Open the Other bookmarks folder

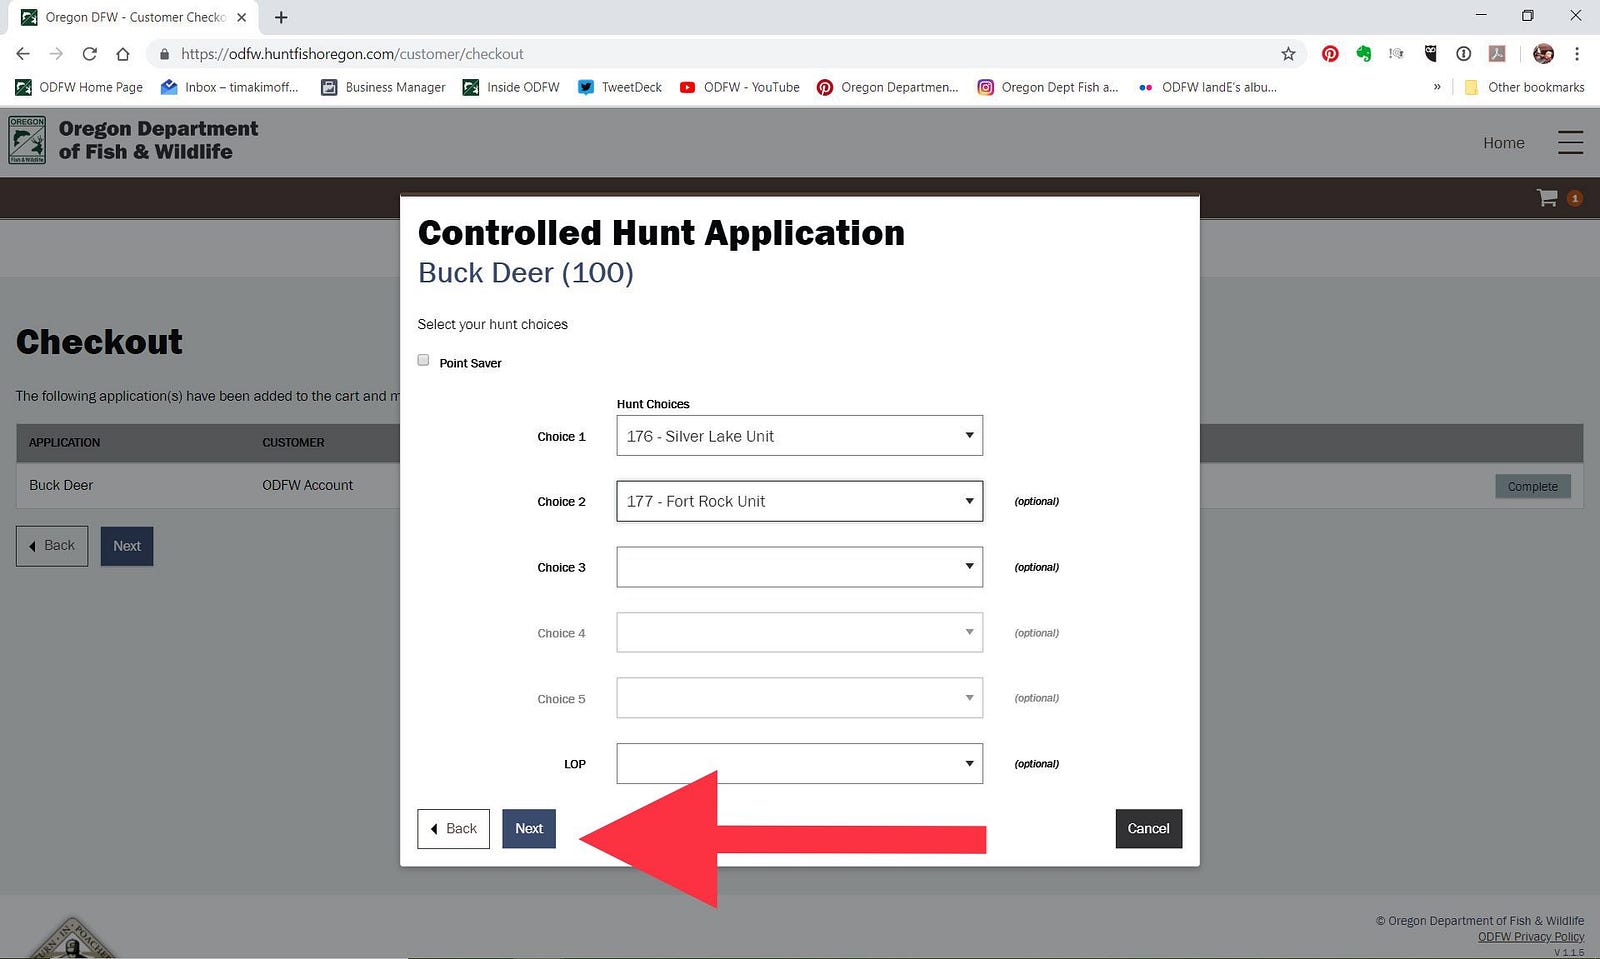(x=1525, y=87)
